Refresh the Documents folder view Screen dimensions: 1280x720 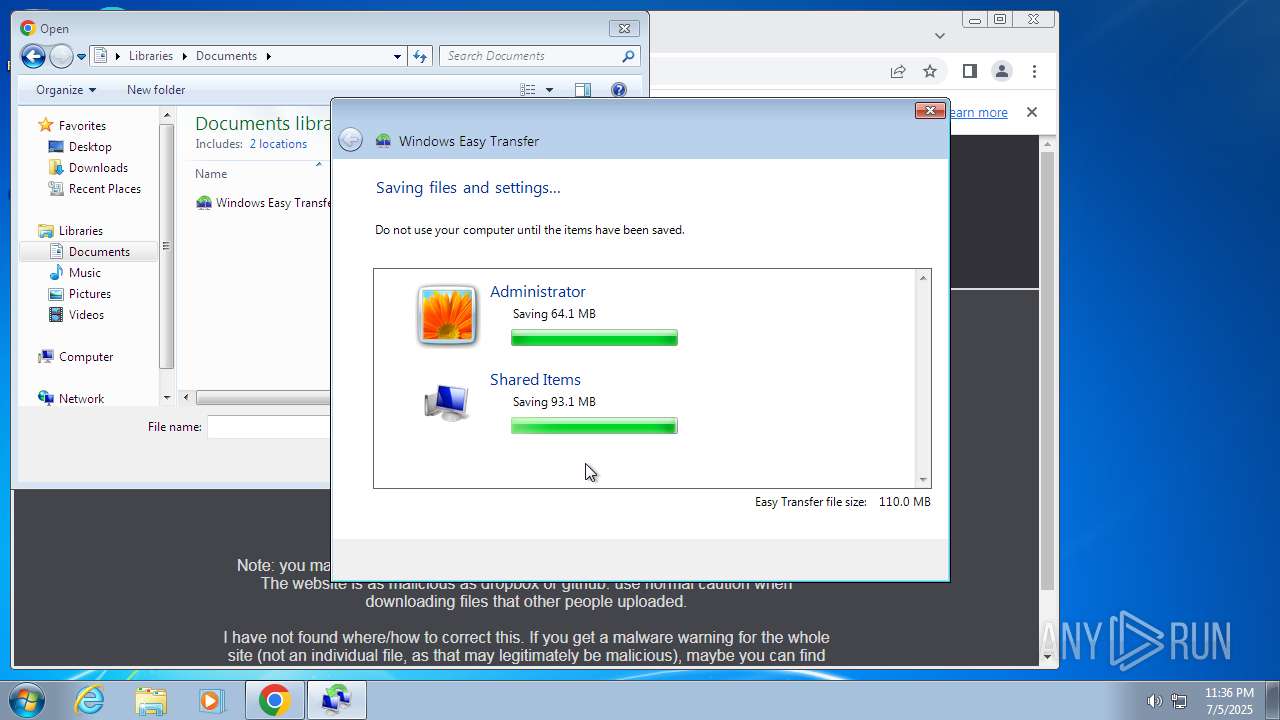420,56
